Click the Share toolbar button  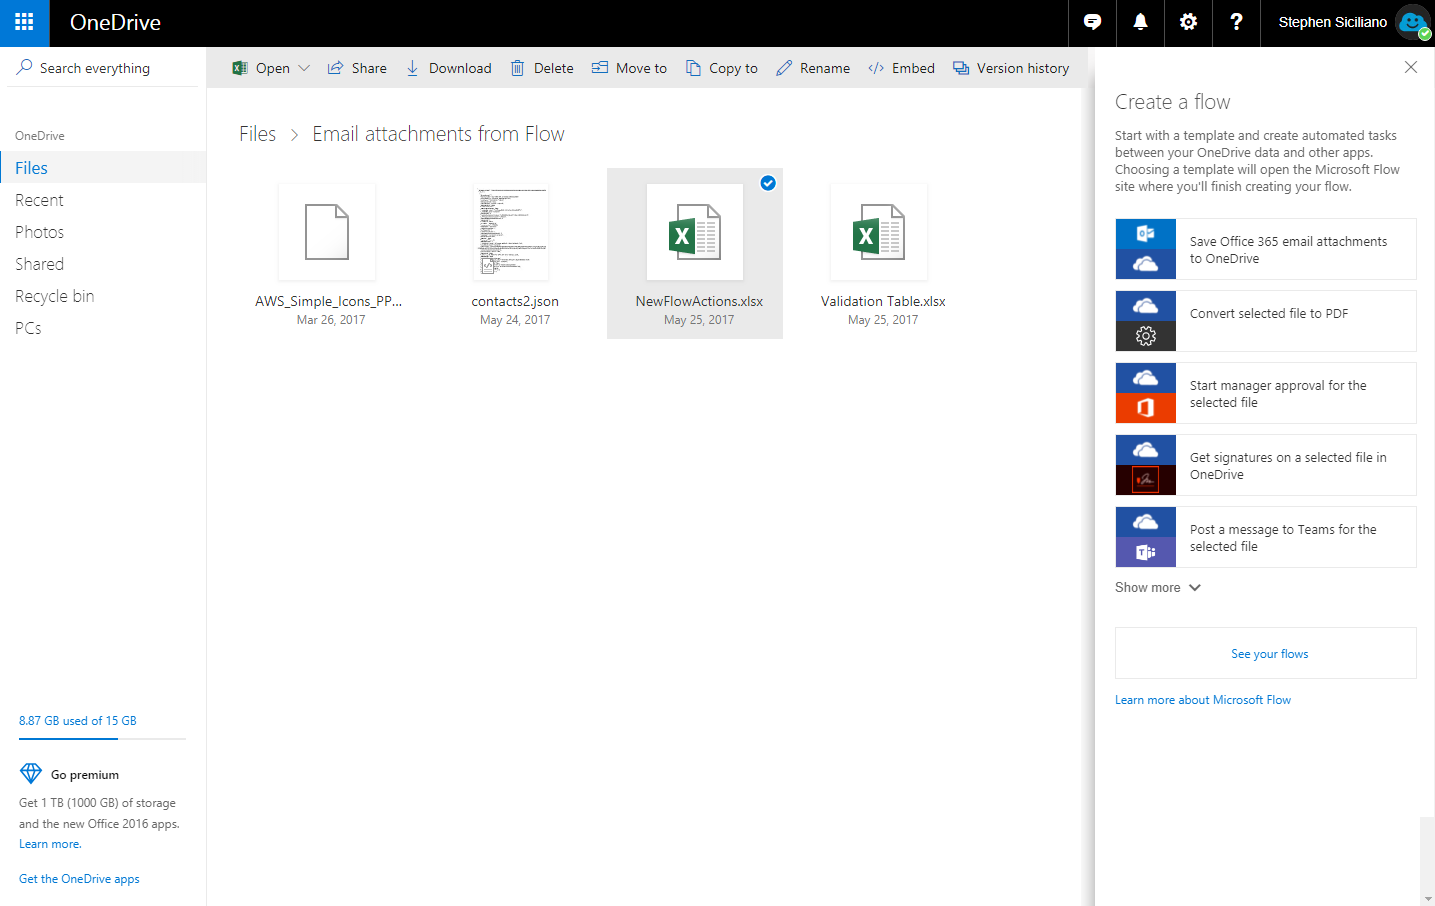(357, 68)
